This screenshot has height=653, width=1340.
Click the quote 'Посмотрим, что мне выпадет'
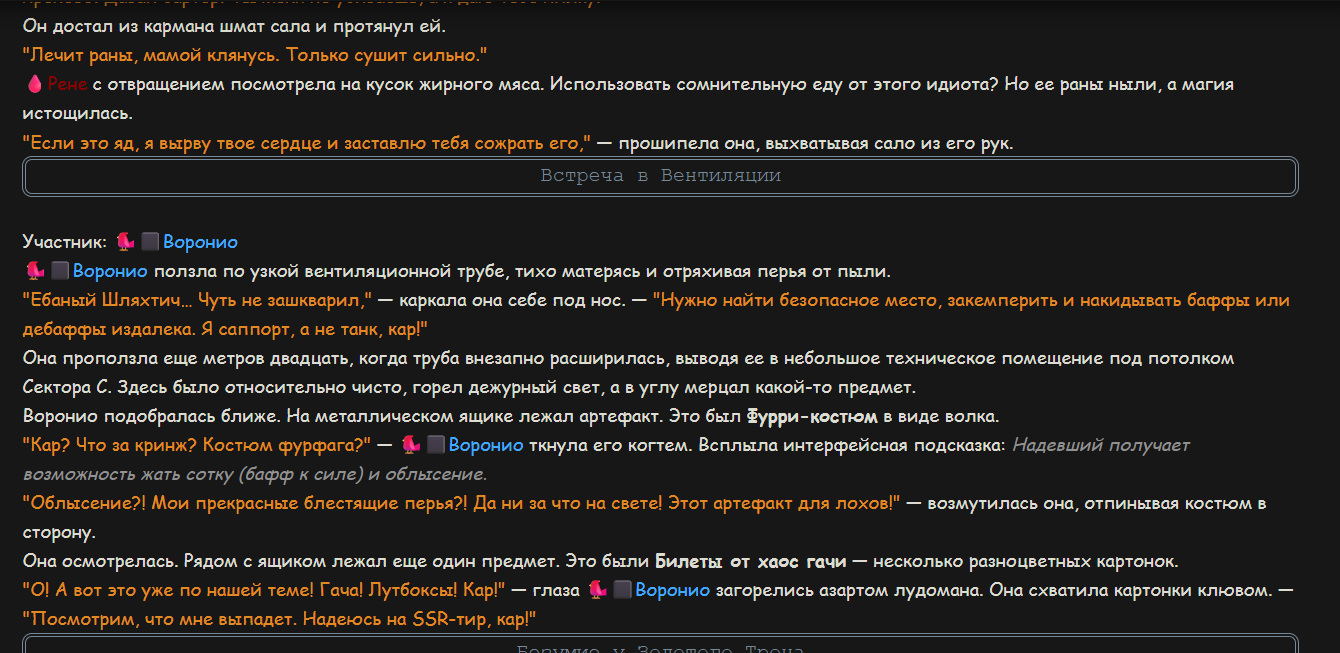tap(279, 619)
